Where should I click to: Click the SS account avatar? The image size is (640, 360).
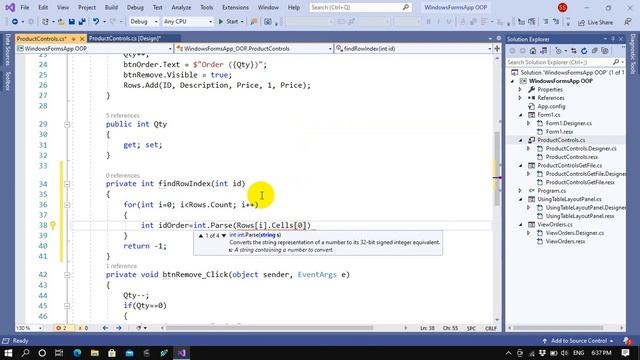click(x=562, y=7)
